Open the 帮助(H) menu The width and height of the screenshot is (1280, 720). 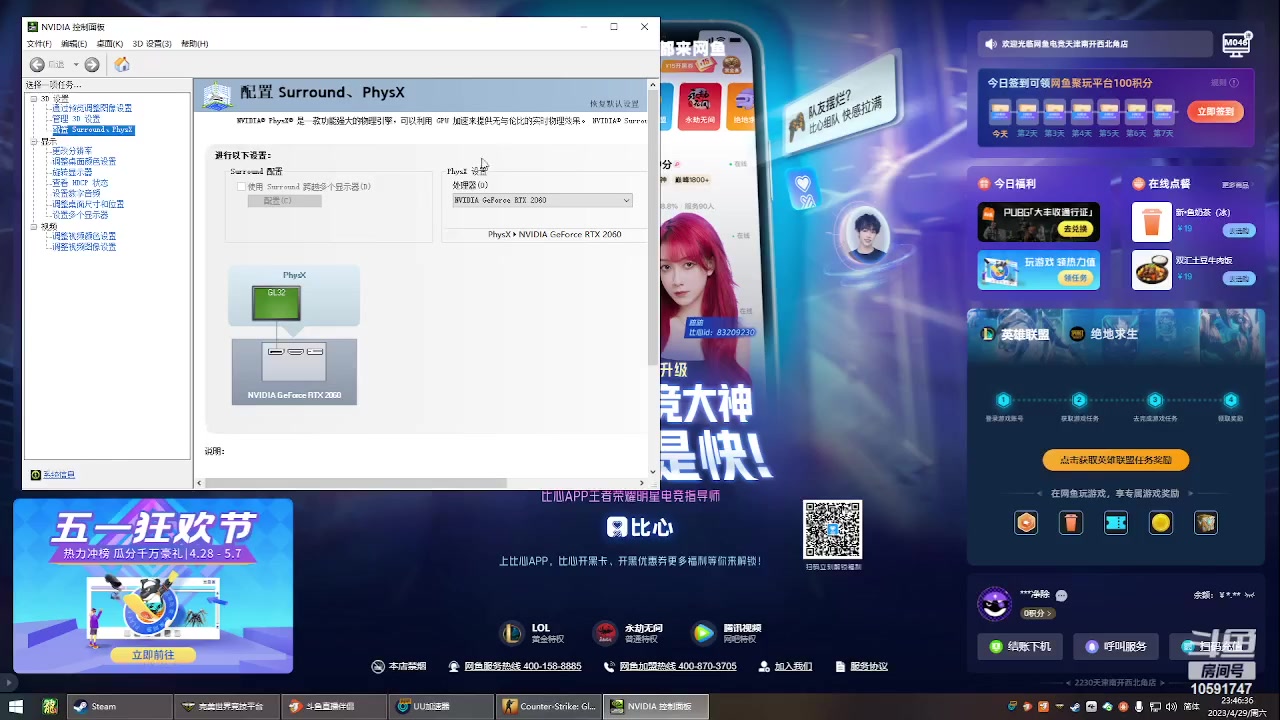195,44
